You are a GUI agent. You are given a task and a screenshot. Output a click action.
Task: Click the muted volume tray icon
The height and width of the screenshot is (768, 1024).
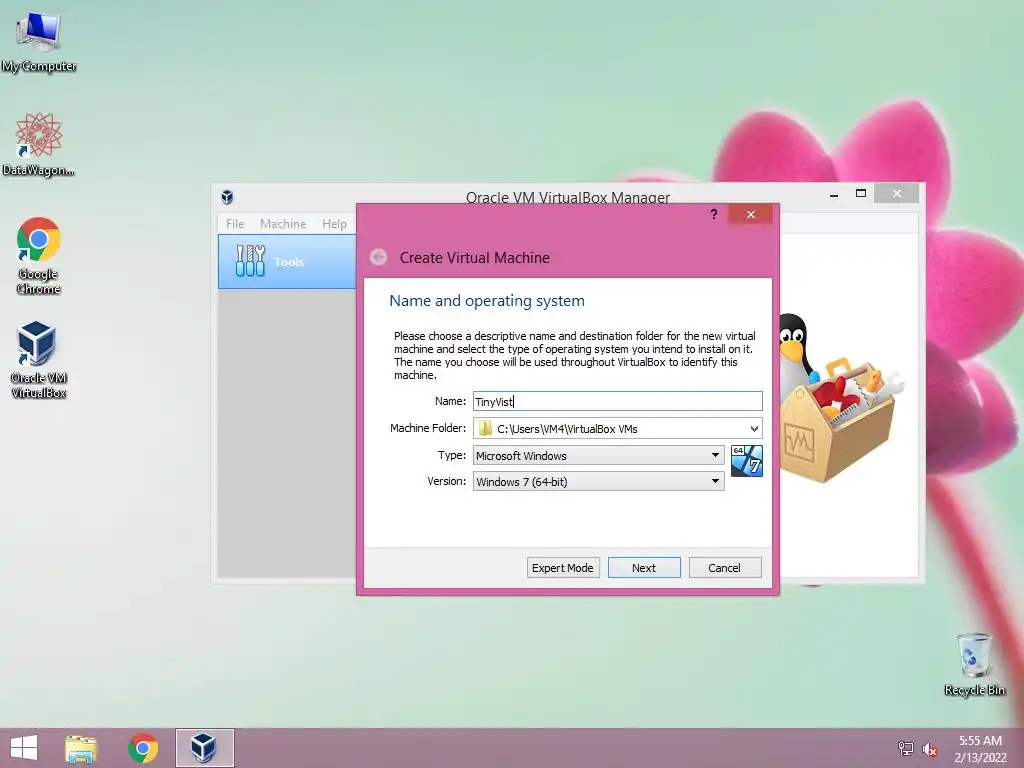930,749
